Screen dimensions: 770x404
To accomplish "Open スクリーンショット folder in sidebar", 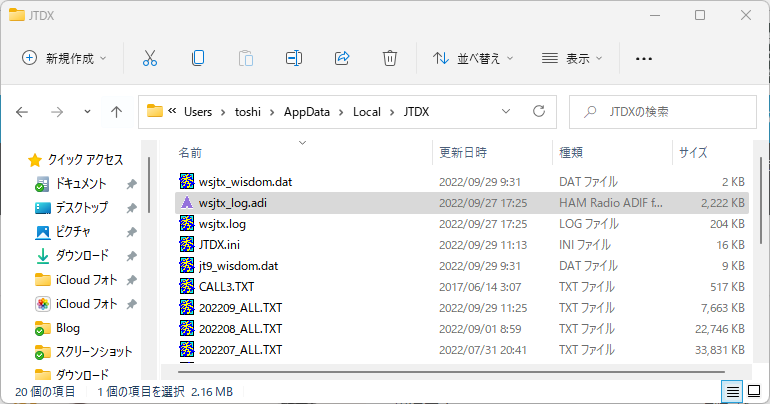I will tap(94, 352).
